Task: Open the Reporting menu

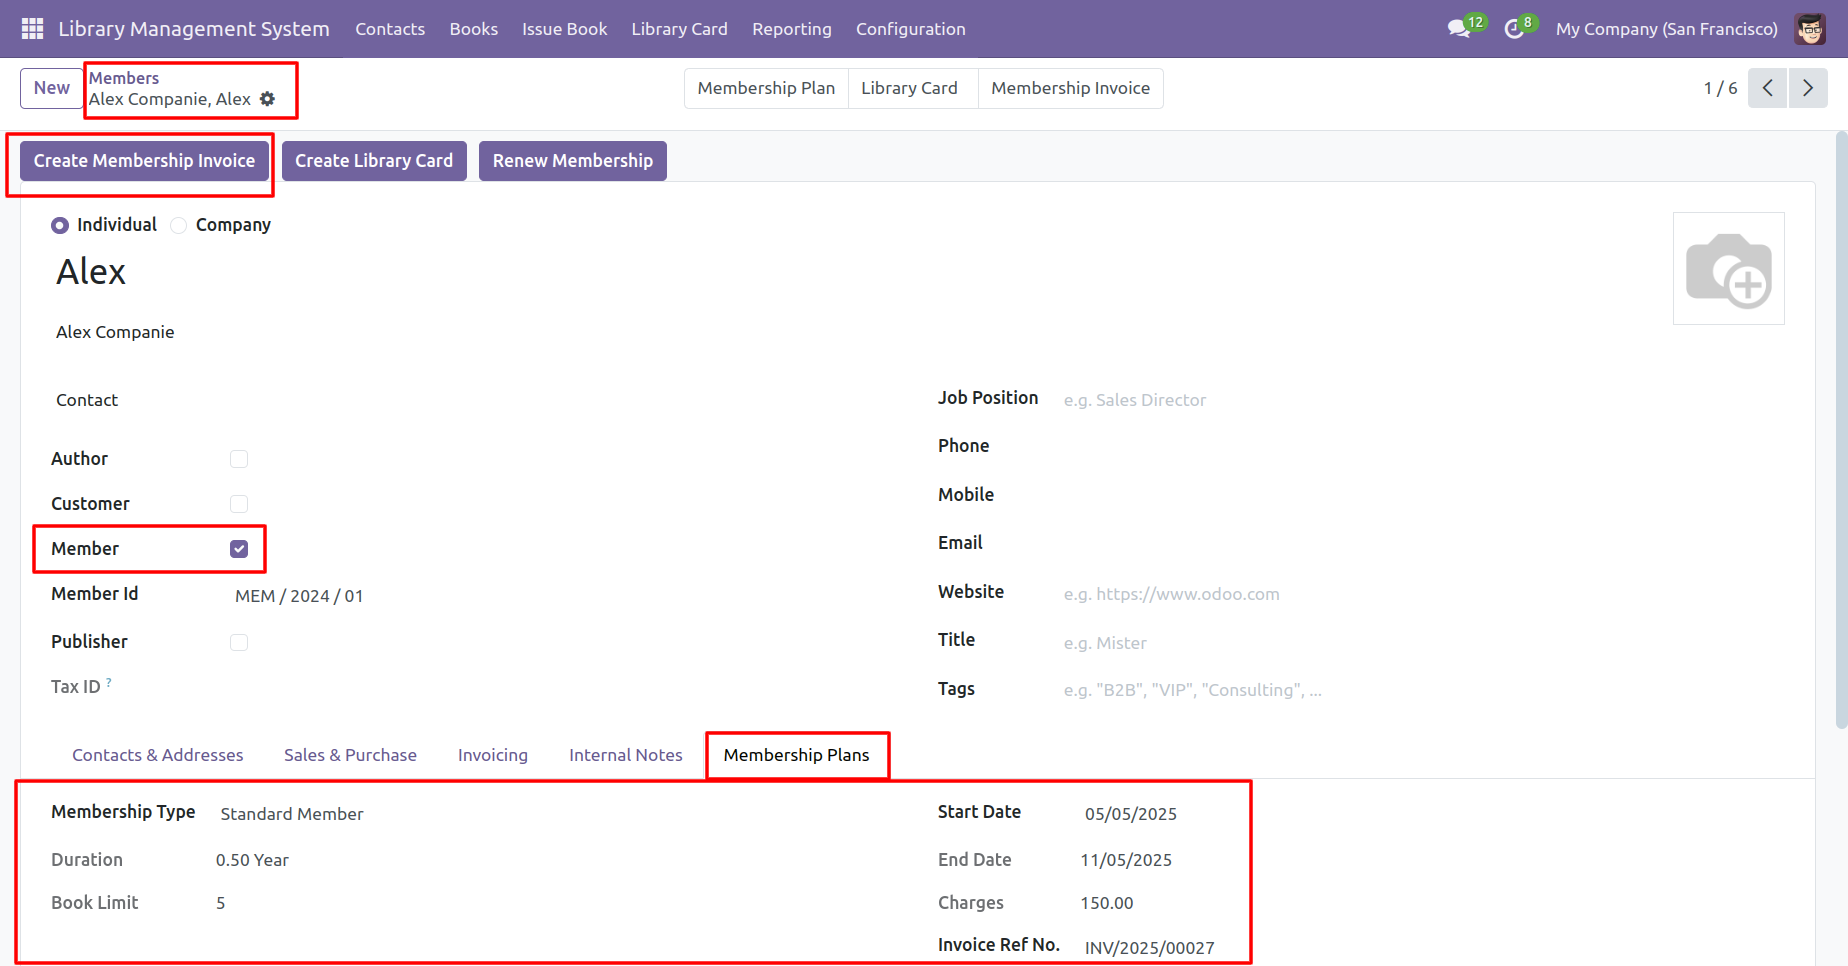Action: (791, 29)
